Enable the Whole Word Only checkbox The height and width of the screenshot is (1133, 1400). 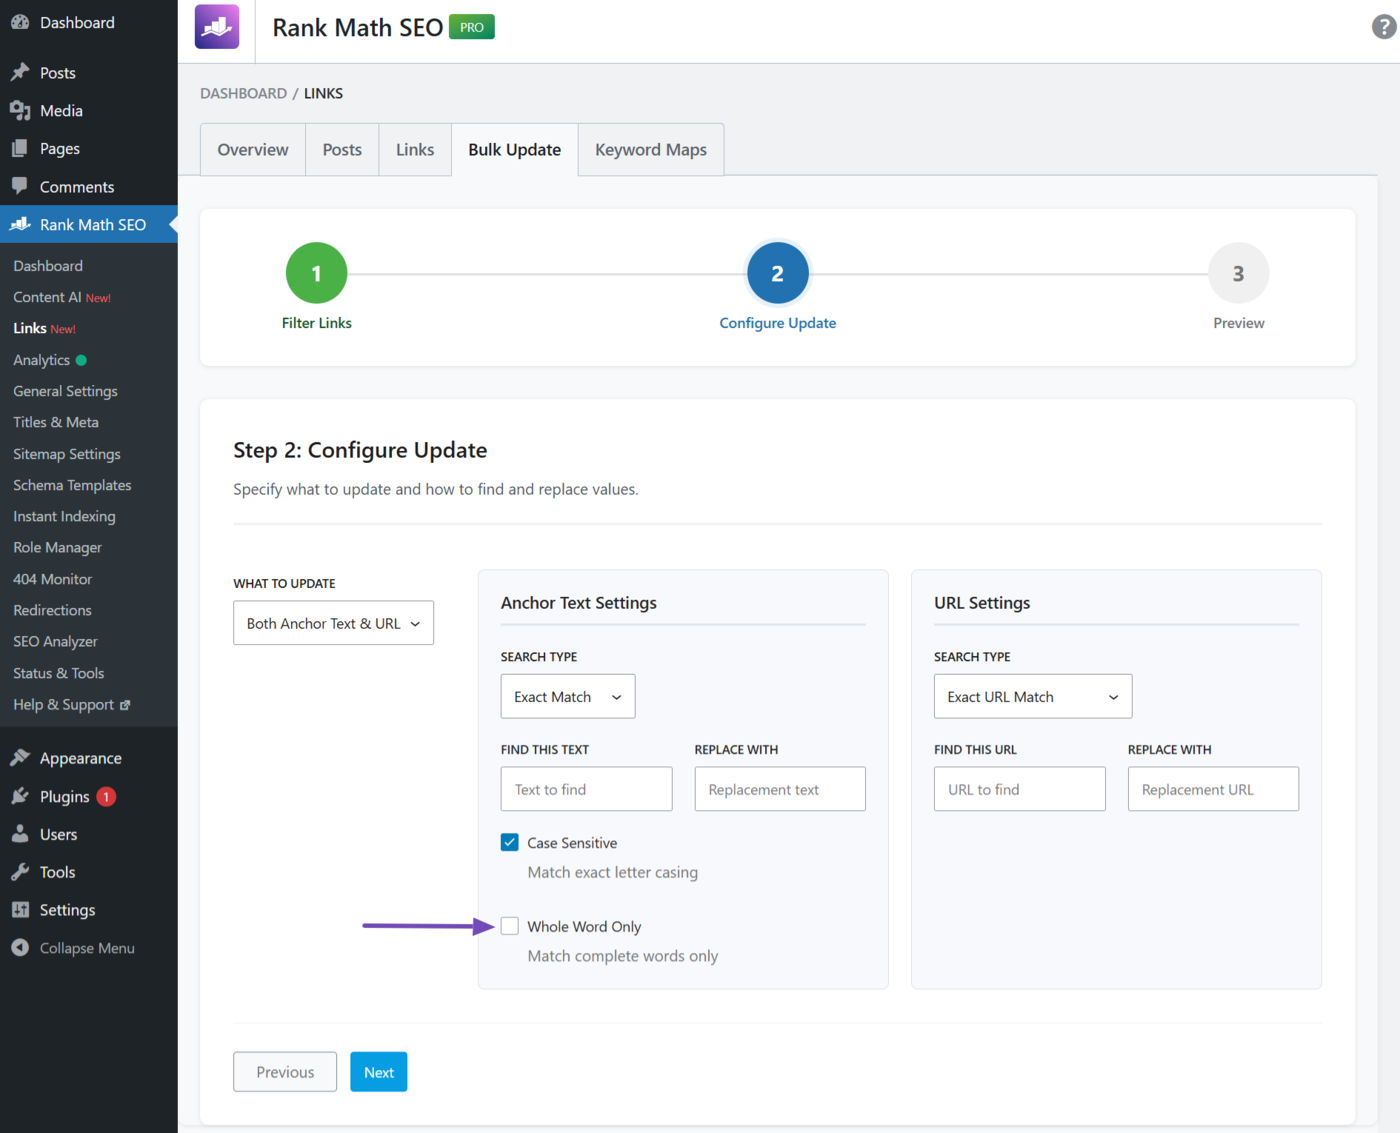(510, 926)
